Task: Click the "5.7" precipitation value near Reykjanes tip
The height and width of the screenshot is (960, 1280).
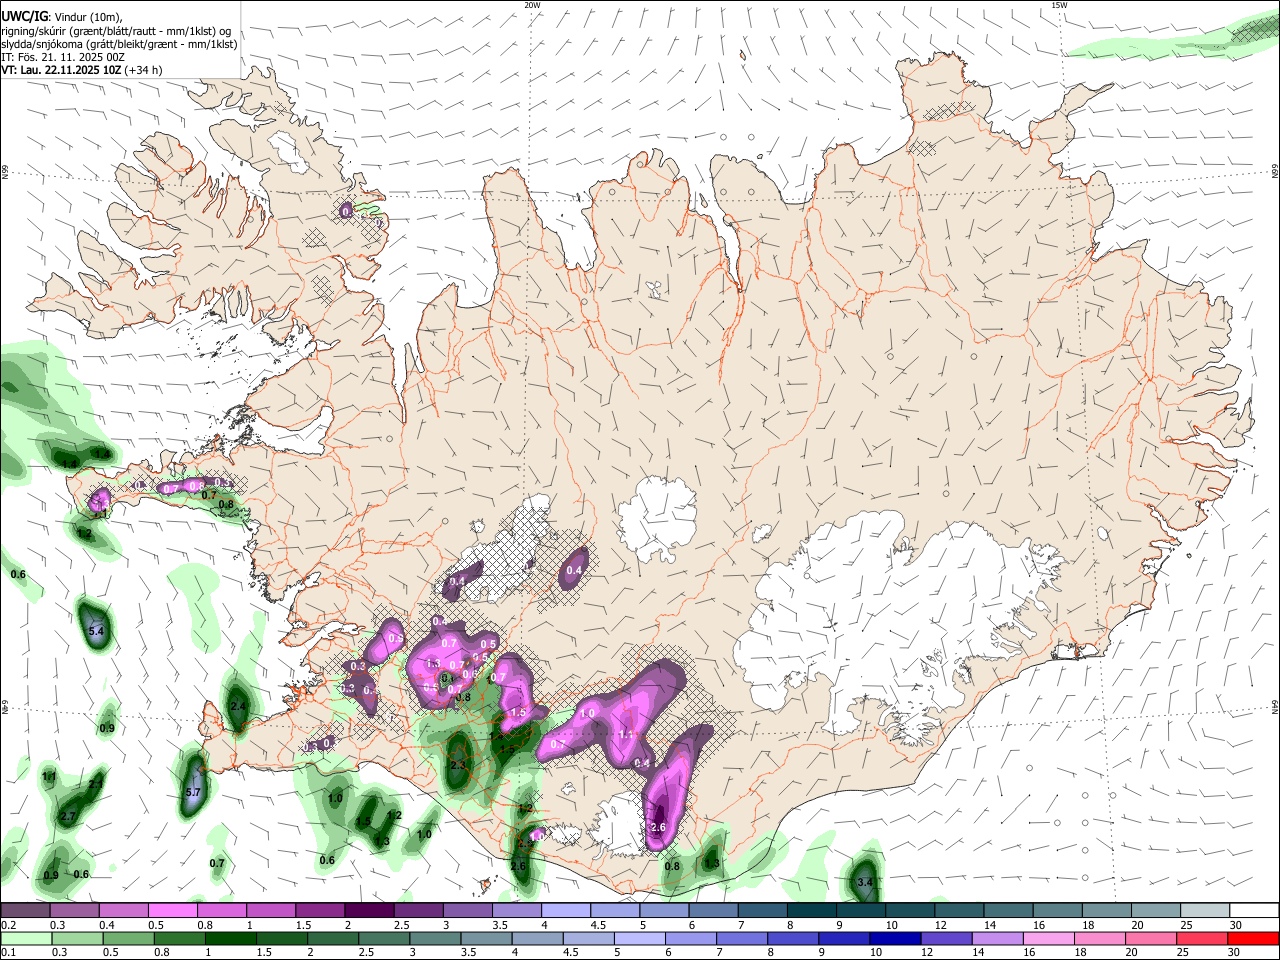Action: tap(194, 792)
